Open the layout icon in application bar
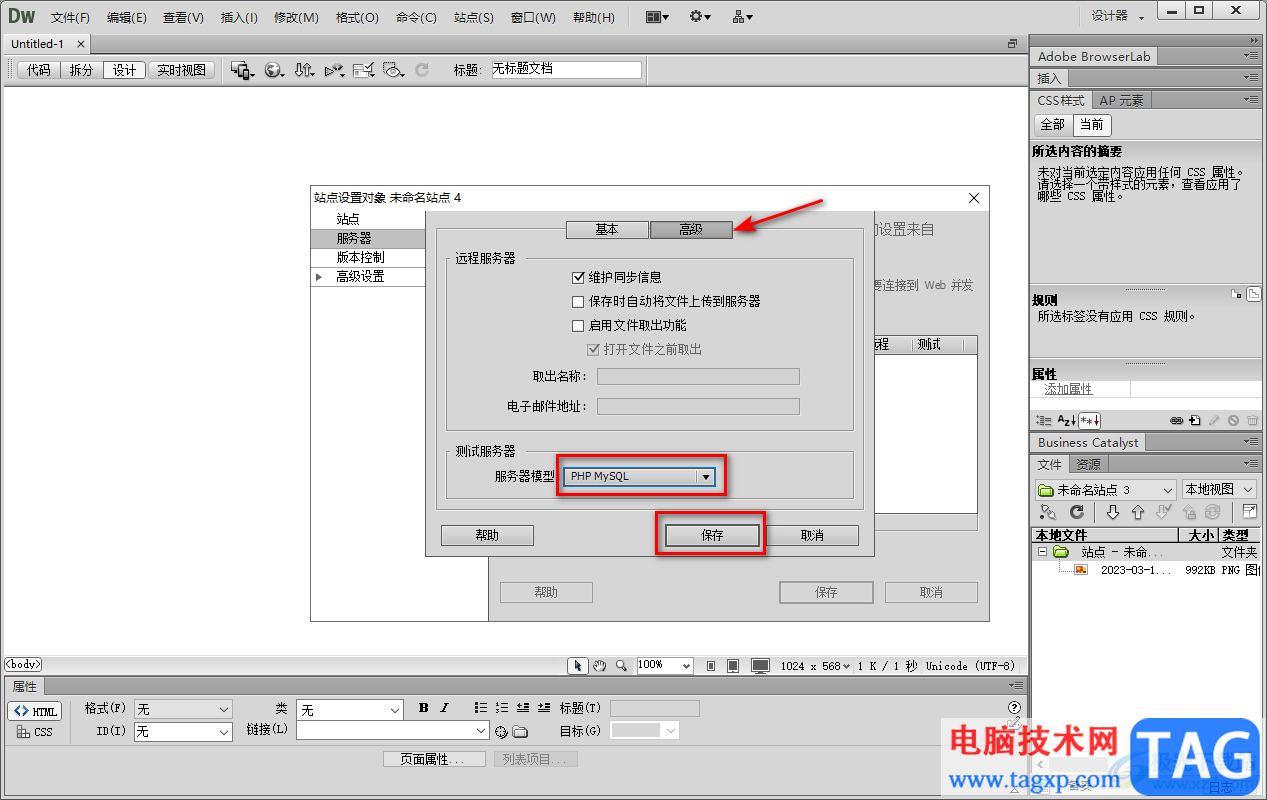The image size is (1267, 800). coord(658,17)
